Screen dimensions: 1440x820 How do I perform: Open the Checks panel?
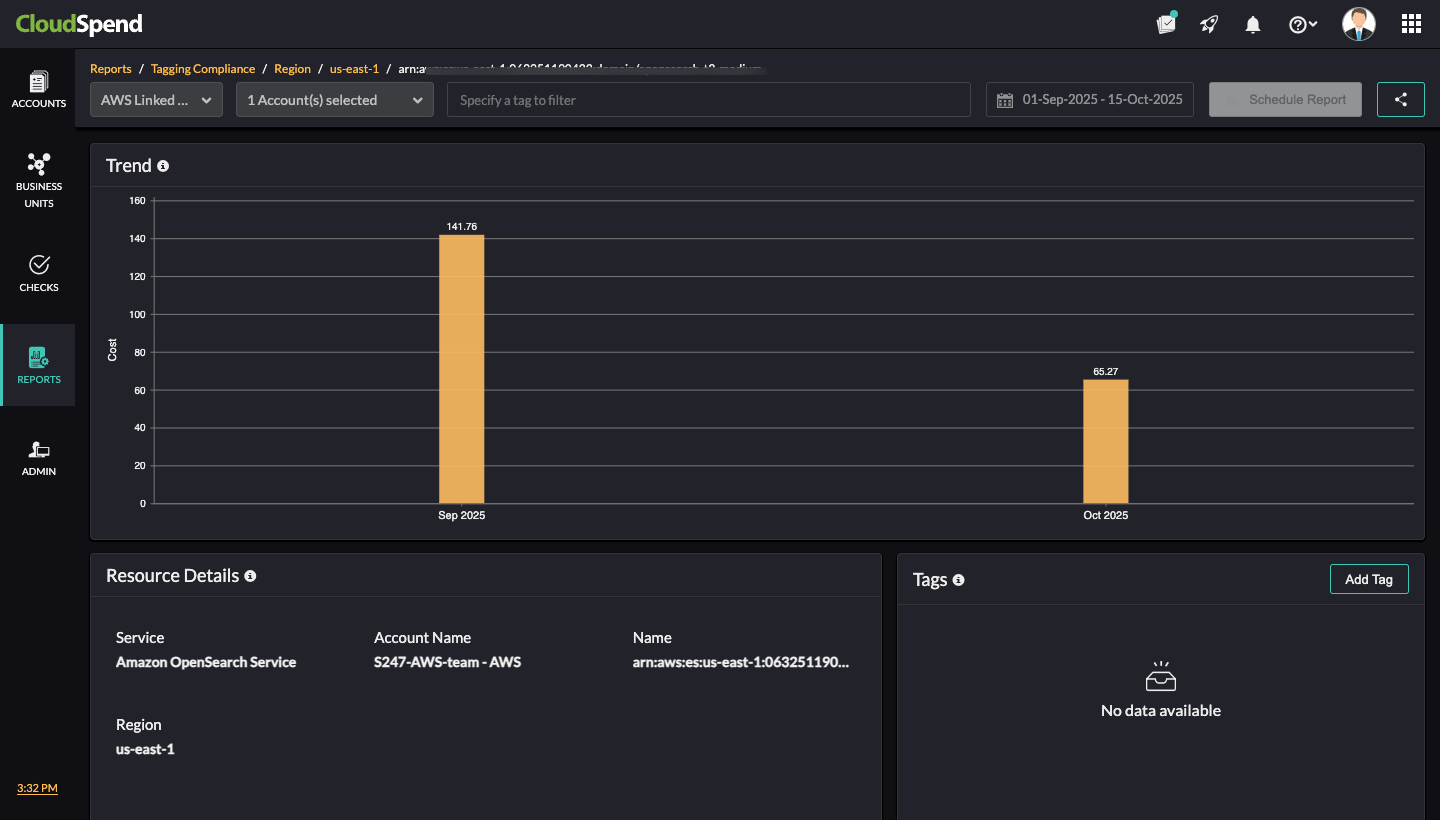pyautogui.click(x=39, y=272)
